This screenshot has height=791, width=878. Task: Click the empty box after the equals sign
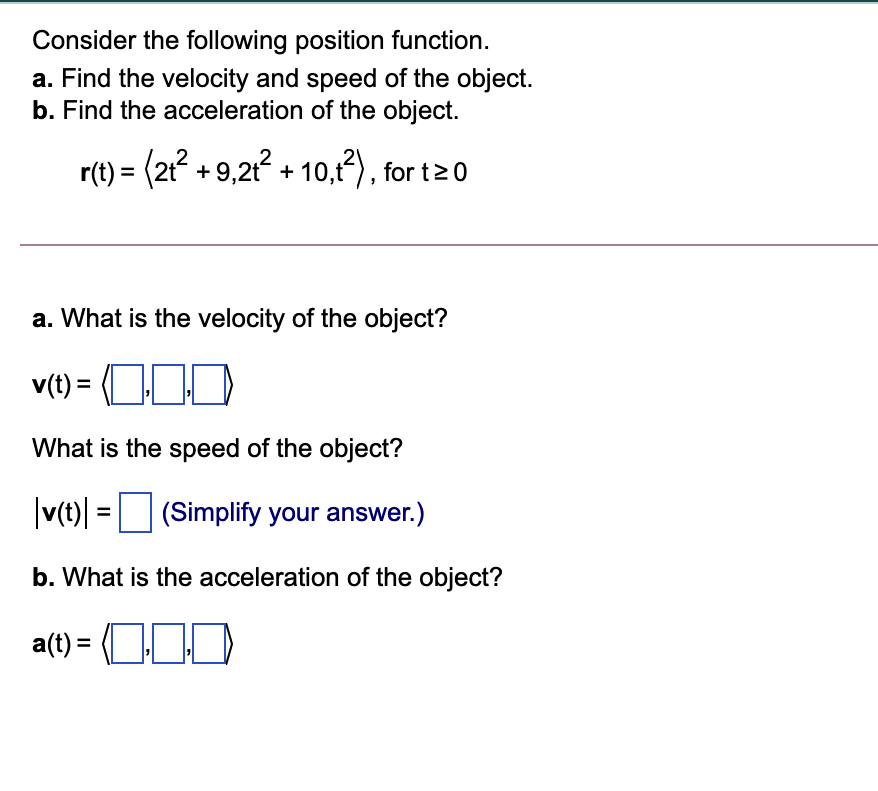point(135,513)
